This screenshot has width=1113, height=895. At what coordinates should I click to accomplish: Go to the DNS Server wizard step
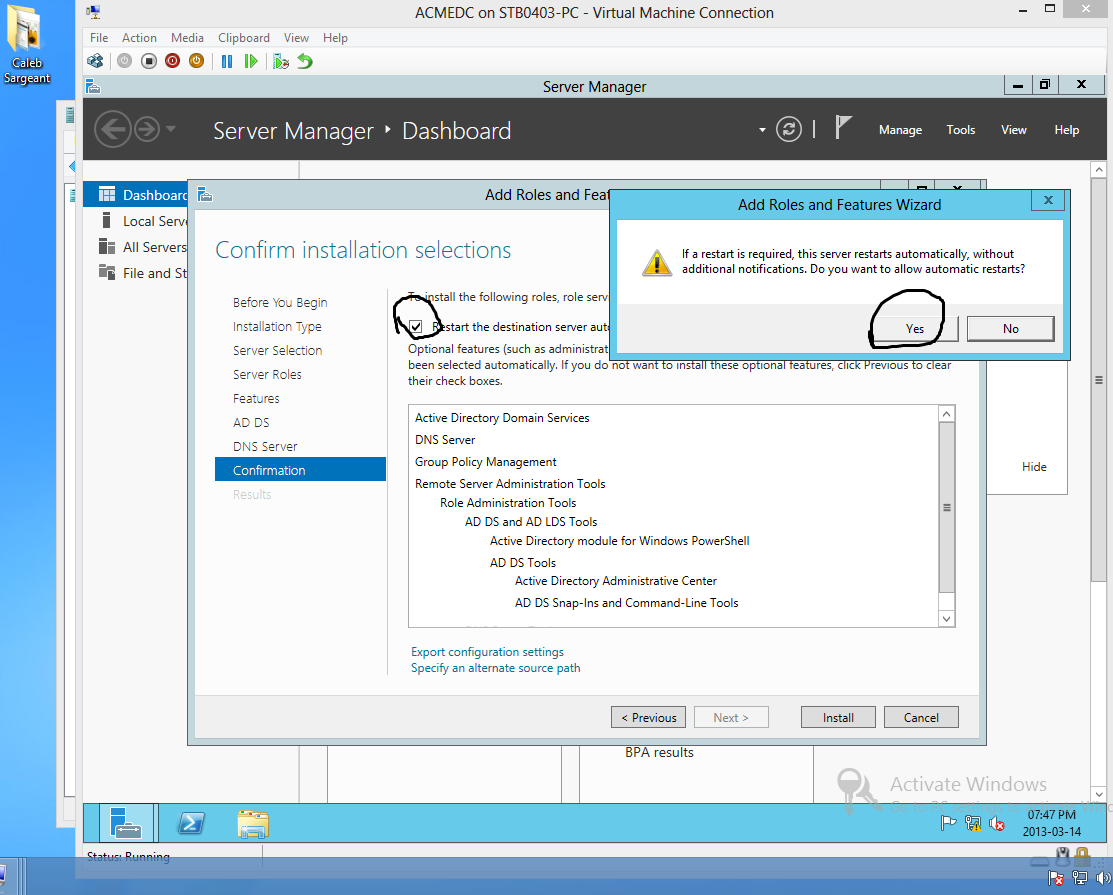coord(265,446)
